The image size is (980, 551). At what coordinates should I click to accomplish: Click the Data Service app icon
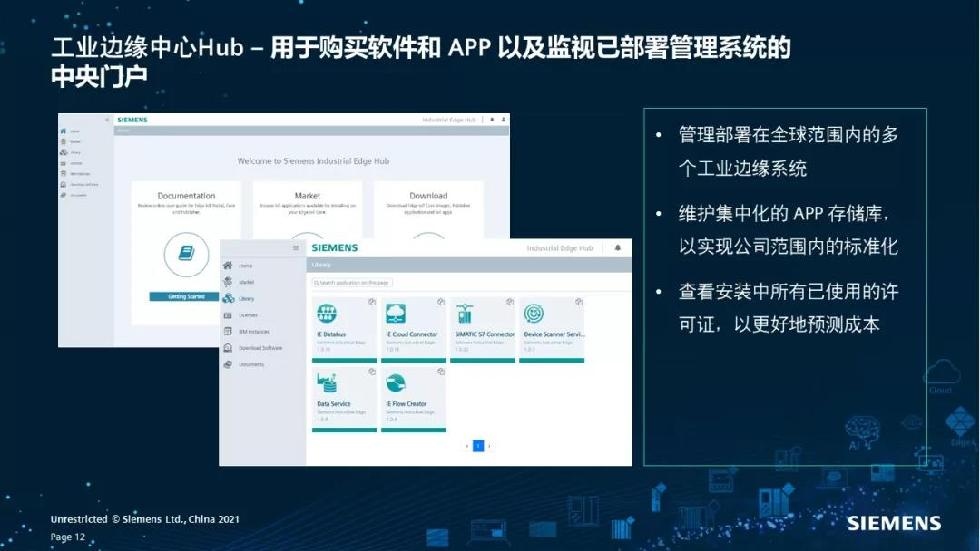[x=327, y=384]
